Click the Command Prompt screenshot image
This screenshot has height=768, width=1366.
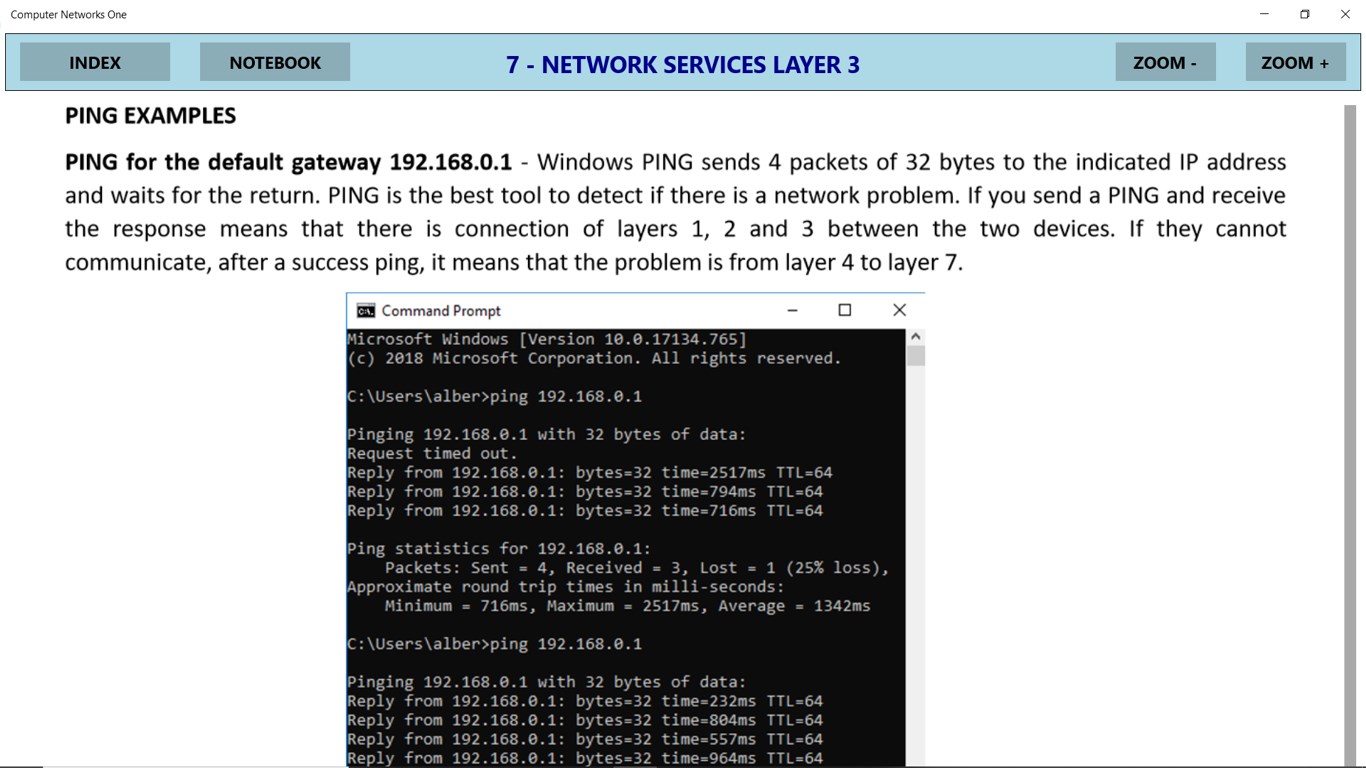635,530
